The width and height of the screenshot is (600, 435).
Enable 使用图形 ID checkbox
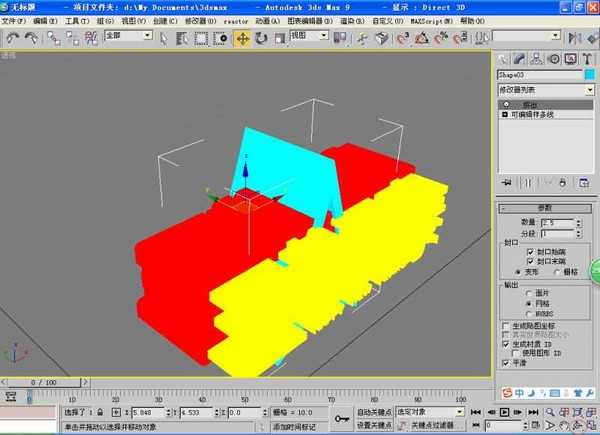pyautogui.click(x=516, y=353)
